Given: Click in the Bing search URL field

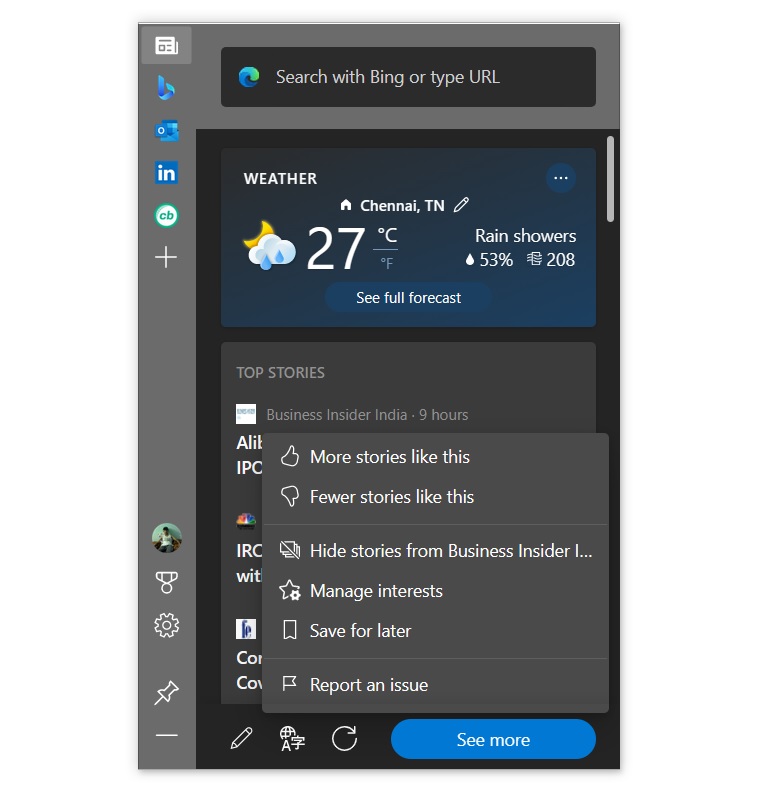Looking at the screenshot, I should 408,77.
